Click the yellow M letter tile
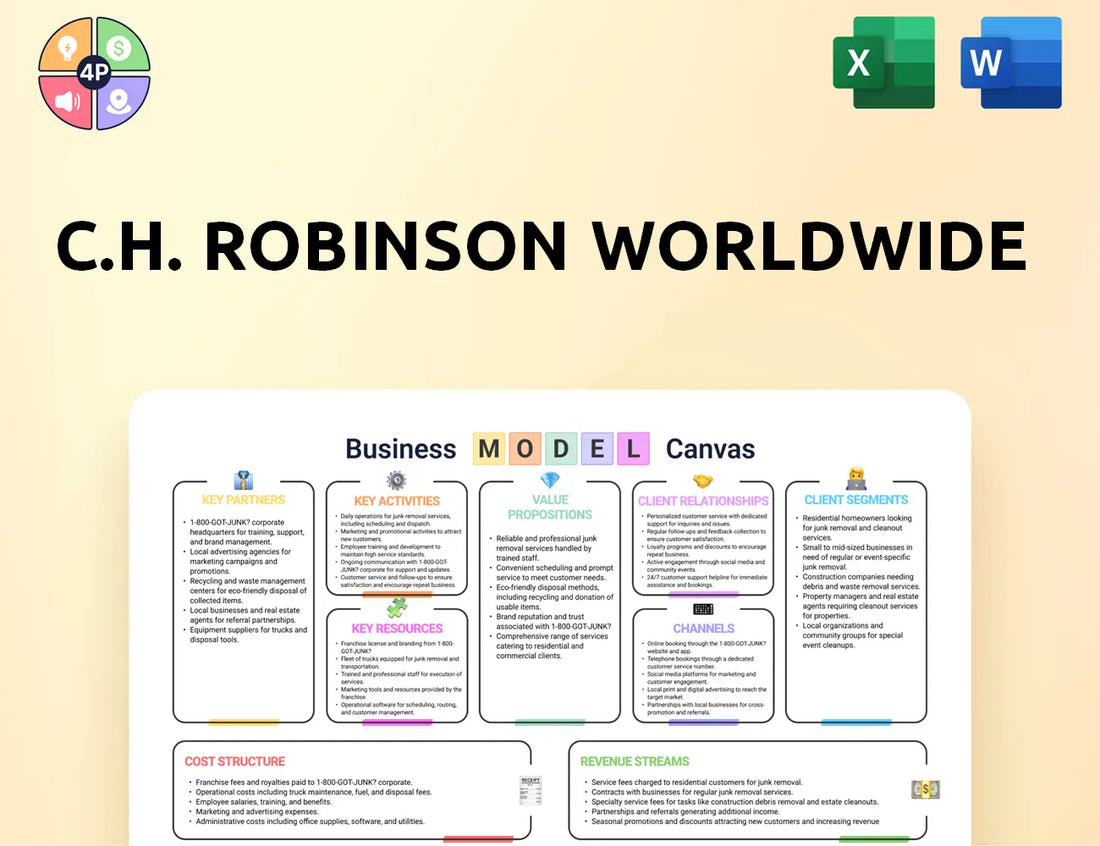 [489, 448]
